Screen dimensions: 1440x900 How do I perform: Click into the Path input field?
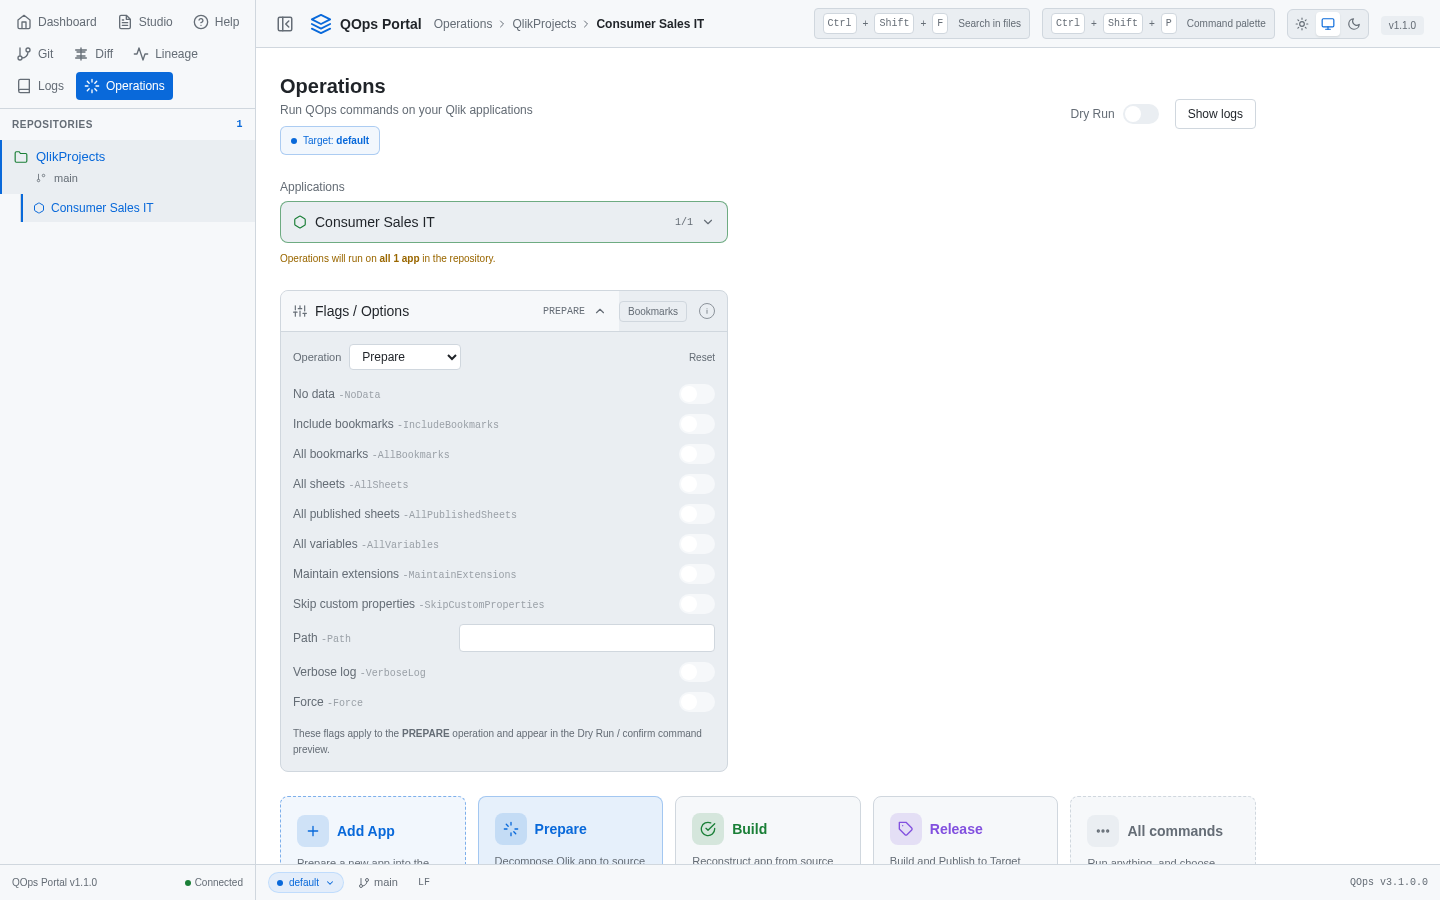coord(587,638)
